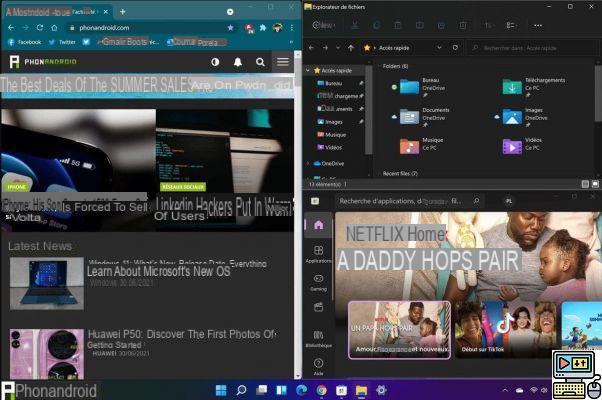Open the Début sur TikTok card

click(506, 329)
